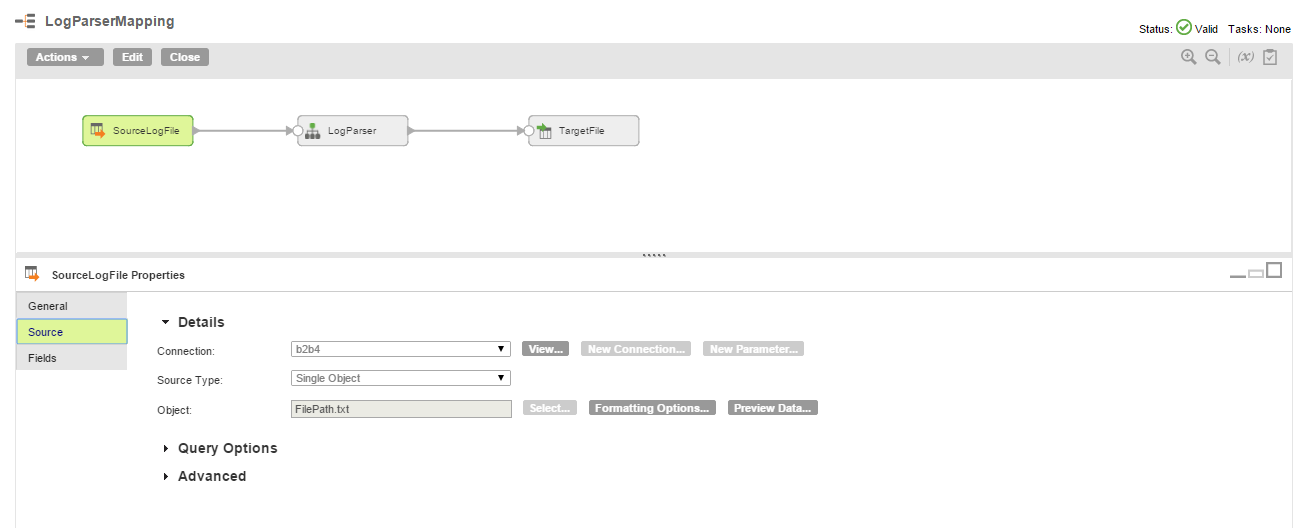1299x528 pixels.
Task: Select the LogParser transformation node
Action: click(353, 130)
